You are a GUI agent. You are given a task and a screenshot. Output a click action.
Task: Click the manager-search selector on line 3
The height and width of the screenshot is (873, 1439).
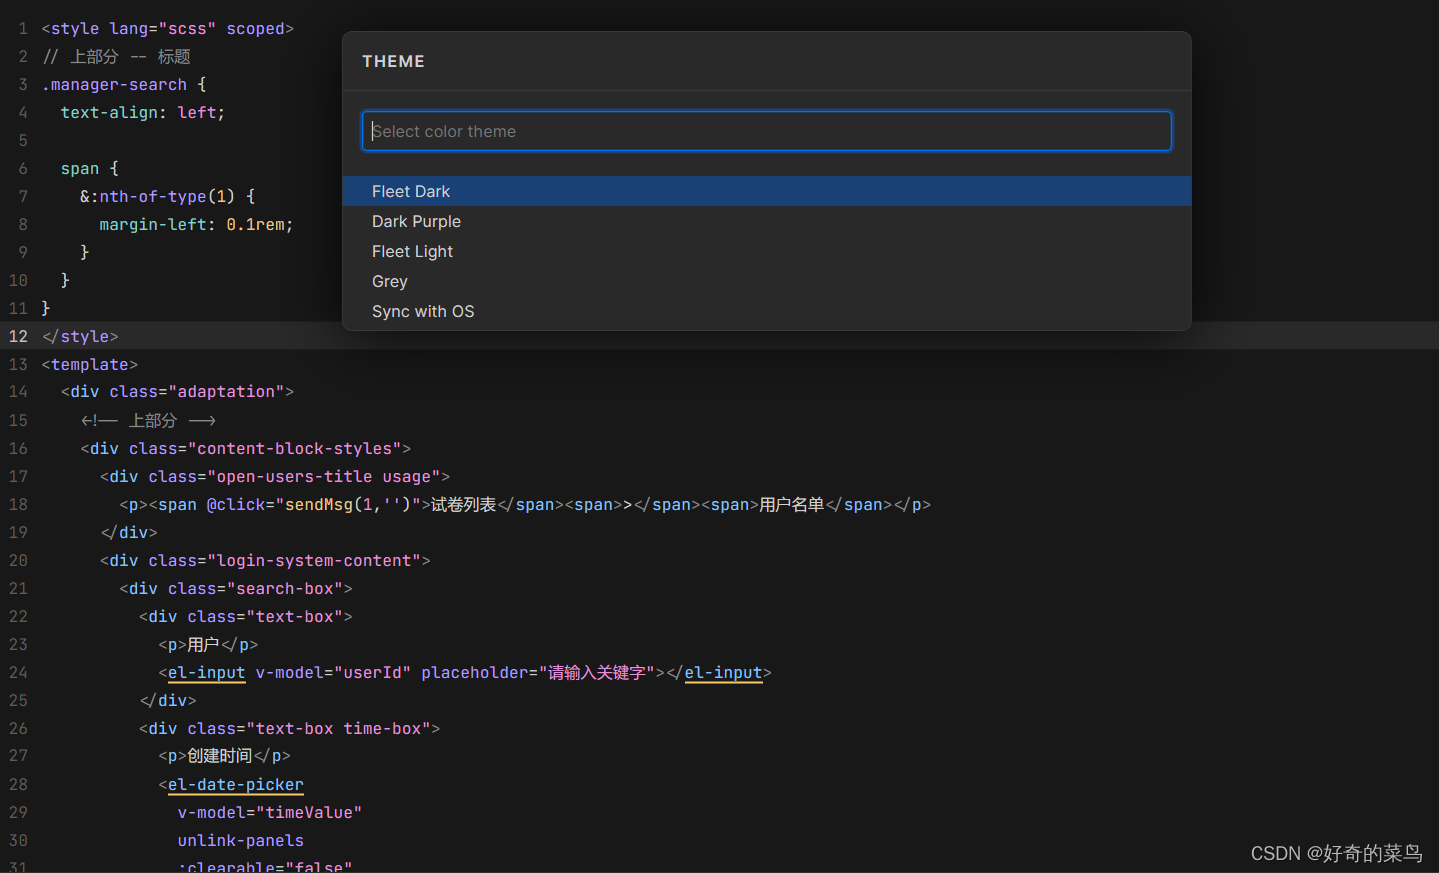point(113,84)
